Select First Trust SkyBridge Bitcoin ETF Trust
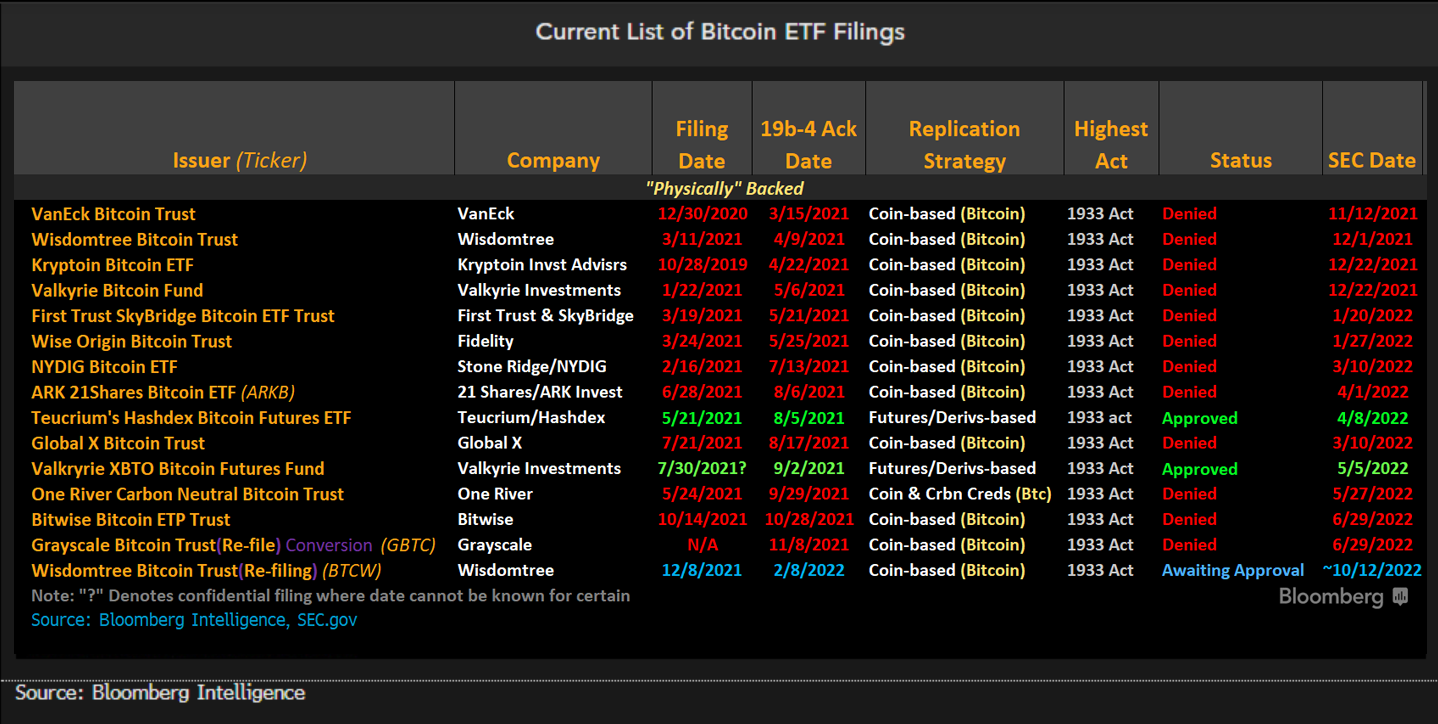This screenshot has height=724, width=1438. [183, 316]
